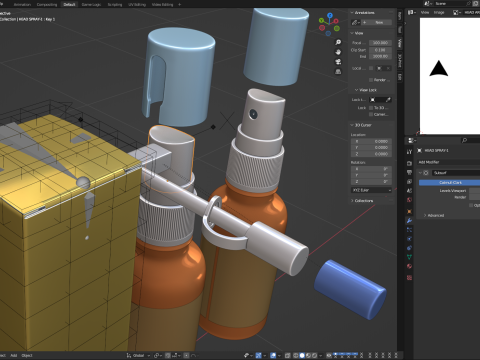Click the eyedropper in Lock to Object field
The image size is (480, 360).
(x=388, y=100)
